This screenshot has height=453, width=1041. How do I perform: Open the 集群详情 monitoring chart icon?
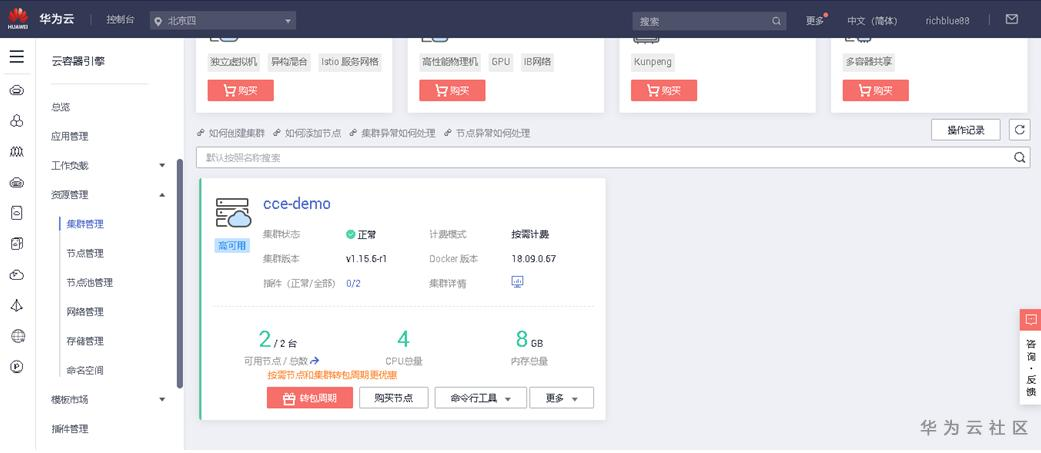pos(518,282)
